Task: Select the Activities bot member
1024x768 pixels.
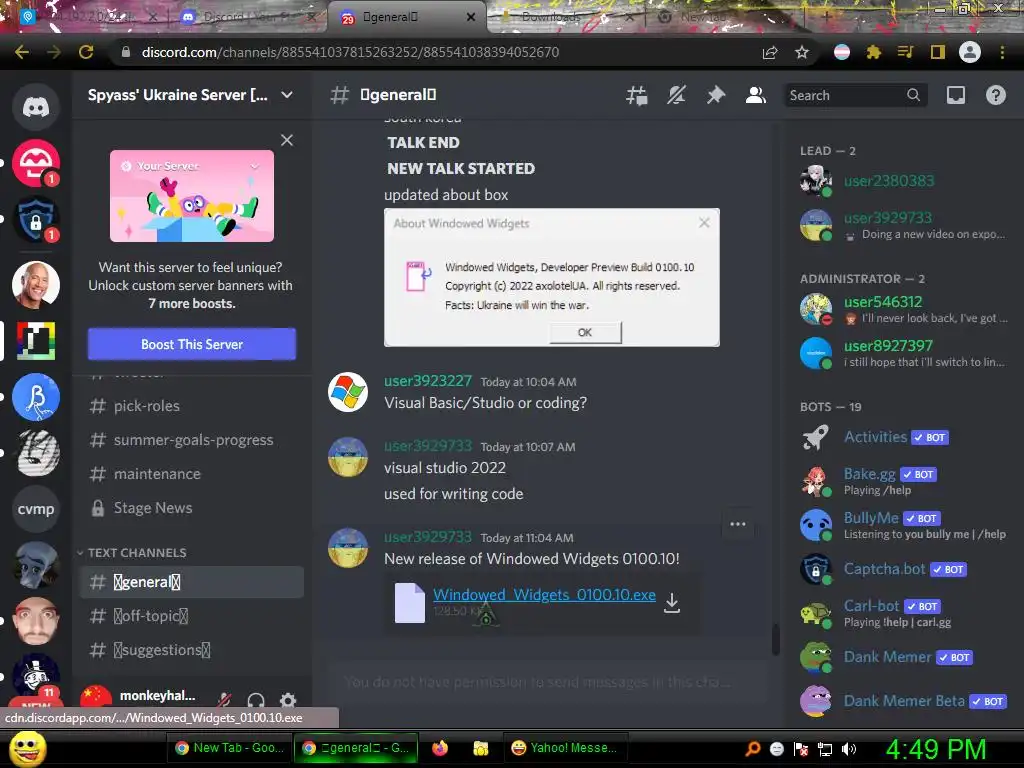Action: (904, 437)
